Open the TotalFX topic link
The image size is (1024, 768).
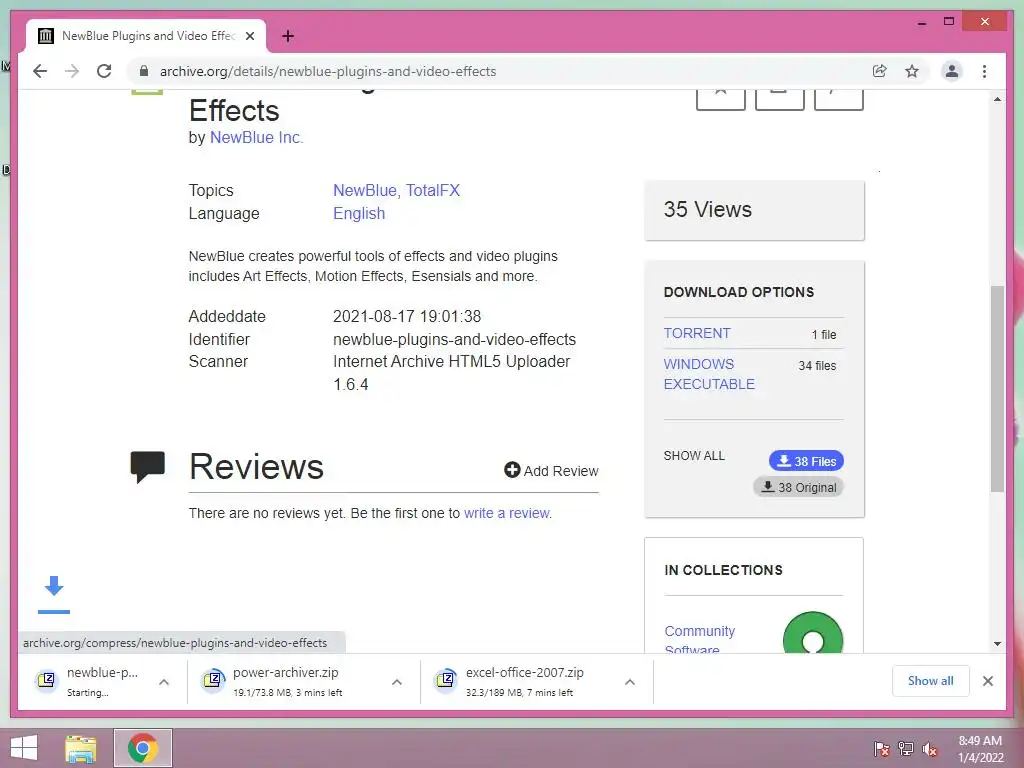[432, 190]
